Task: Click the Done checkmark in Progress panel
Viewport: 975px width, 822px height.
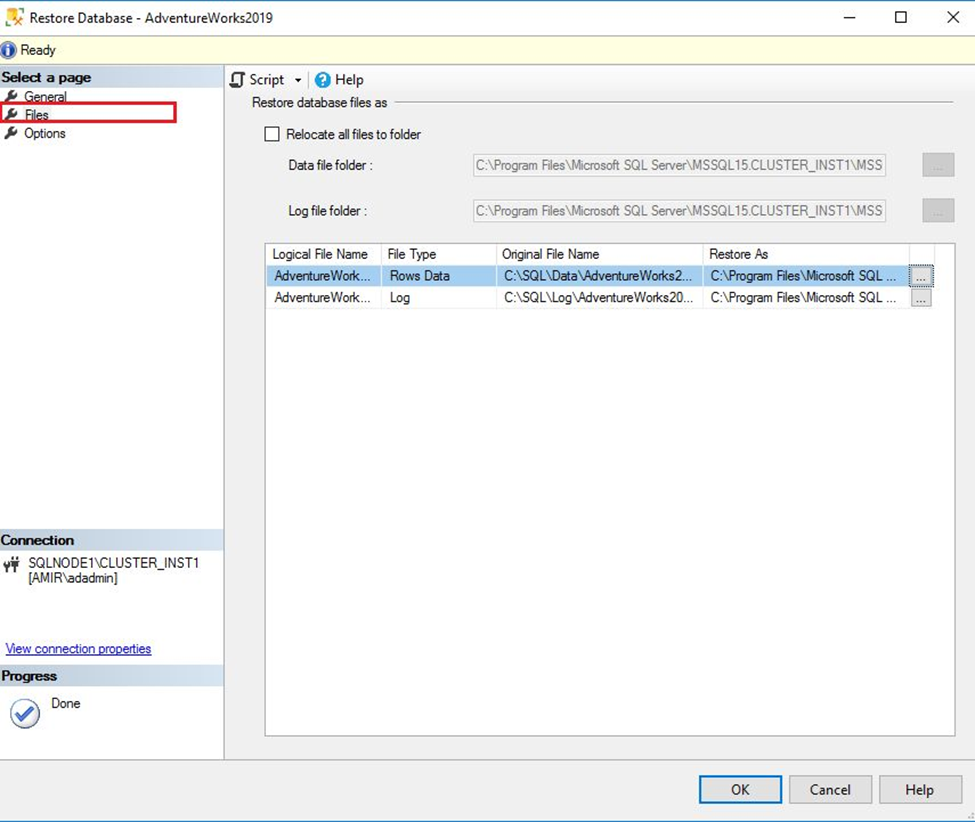Action: (x=26, y=712)
